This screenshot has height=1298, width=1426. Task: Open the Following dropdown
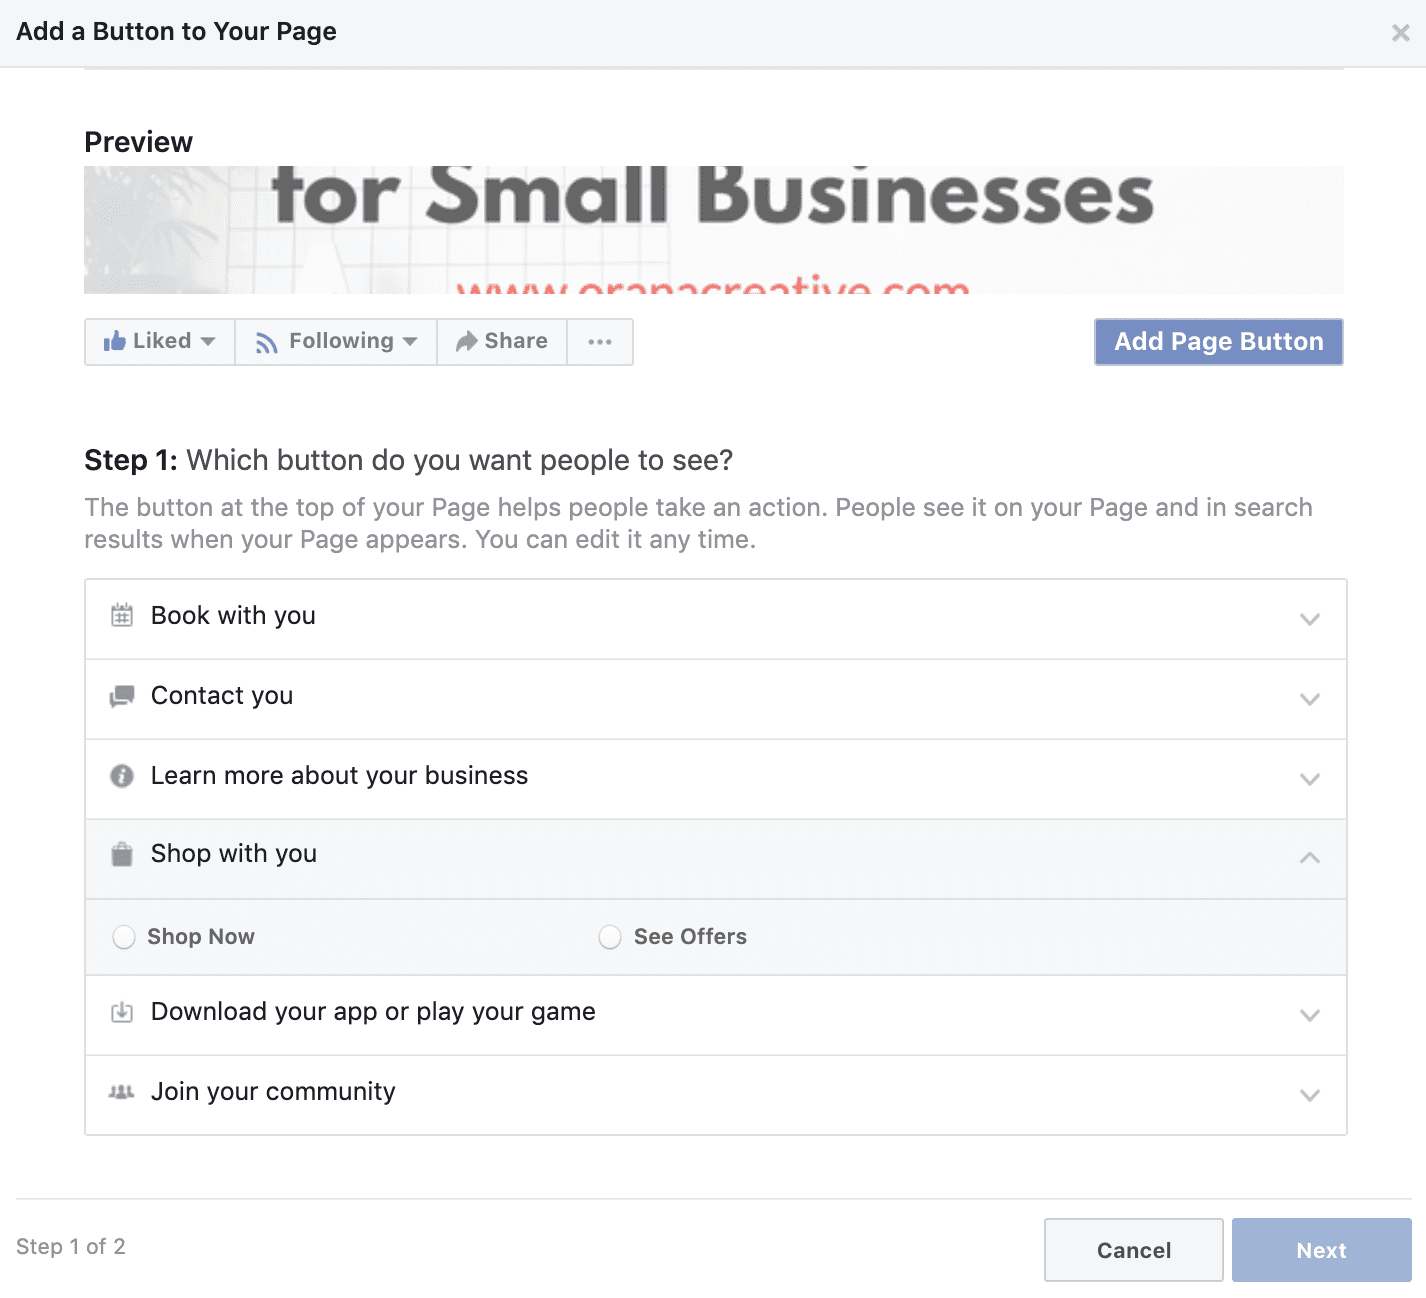coord(336,341)
